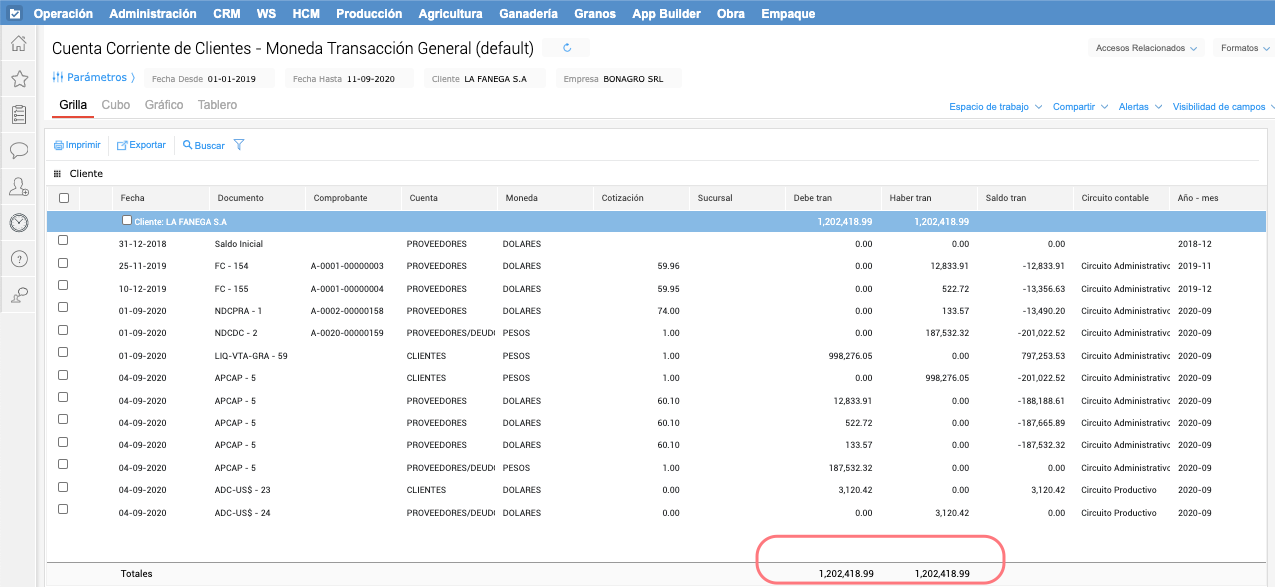Click the home icon in left sidebar
Viewport: 1275px width, 587px height.
[x=18, y=43]
